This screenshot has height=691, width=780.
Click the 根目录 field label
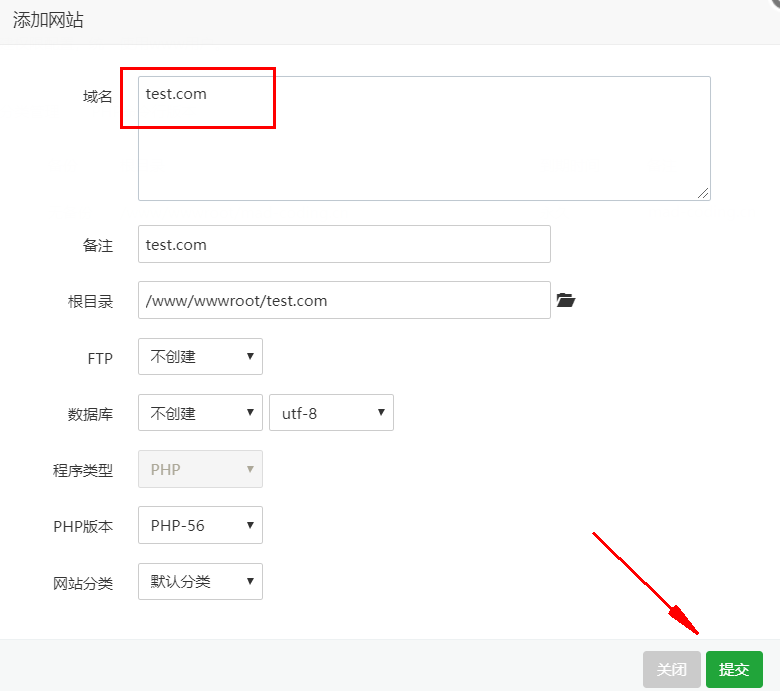[x=90, y=301]
